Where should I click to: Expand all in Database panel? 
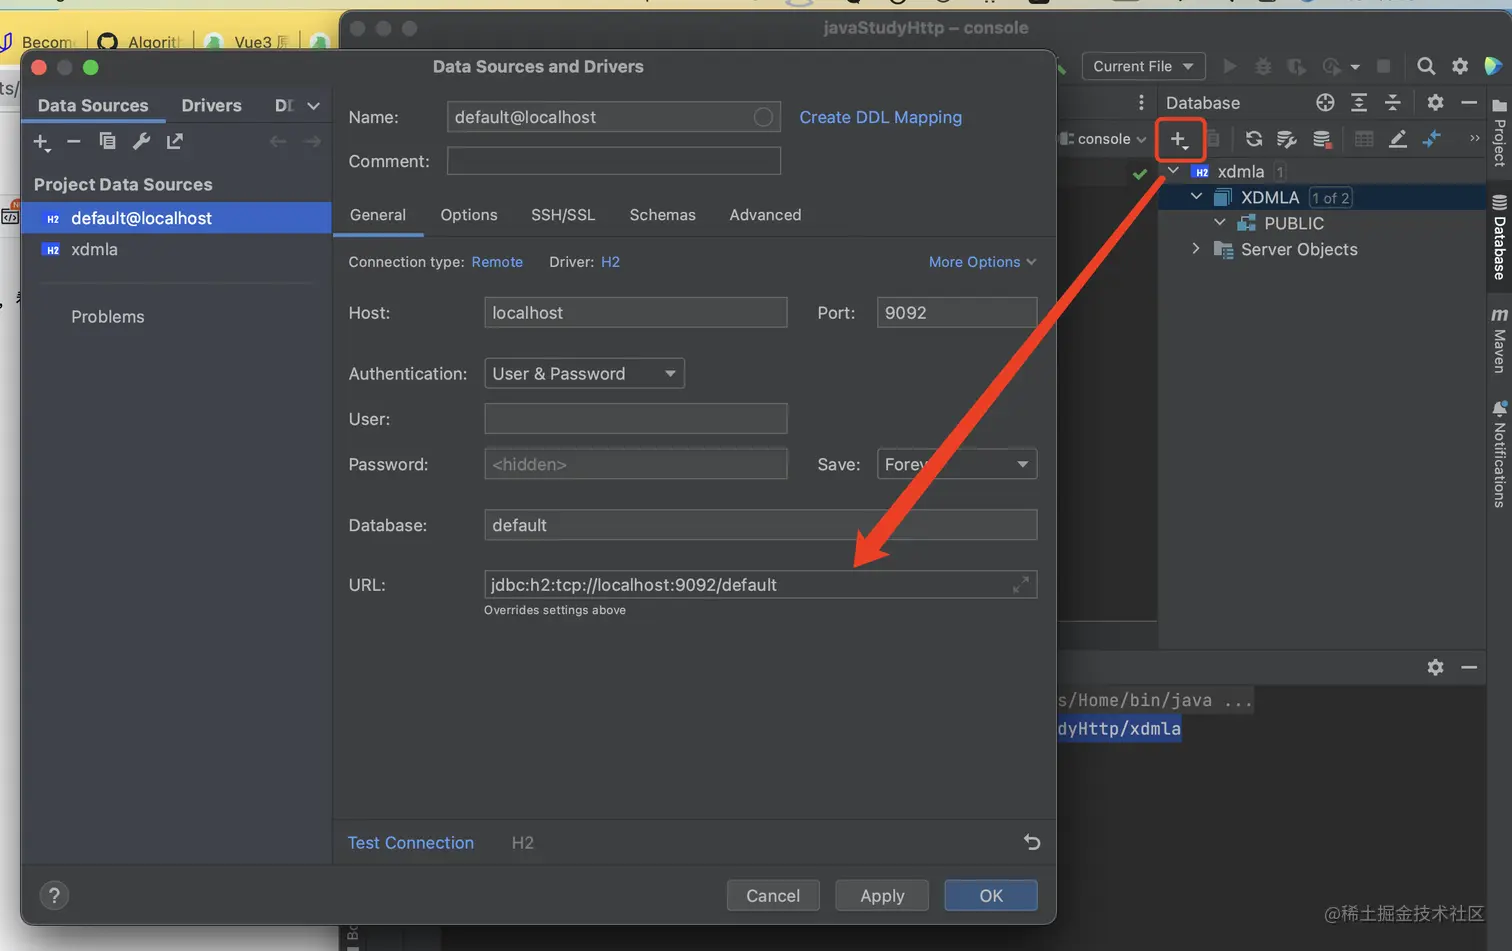pyautogui.click(x=1359, y=102)
